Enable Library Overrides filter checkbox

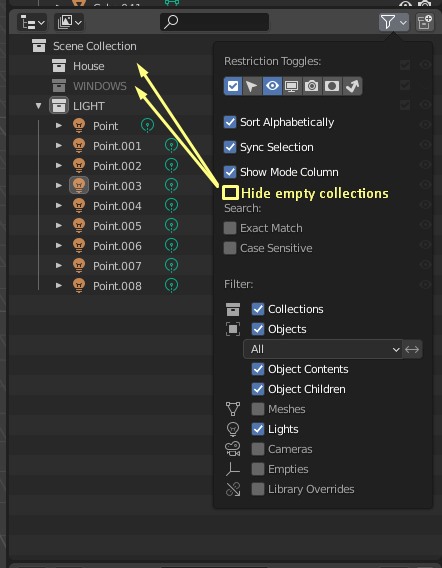(x=258, y=489)
